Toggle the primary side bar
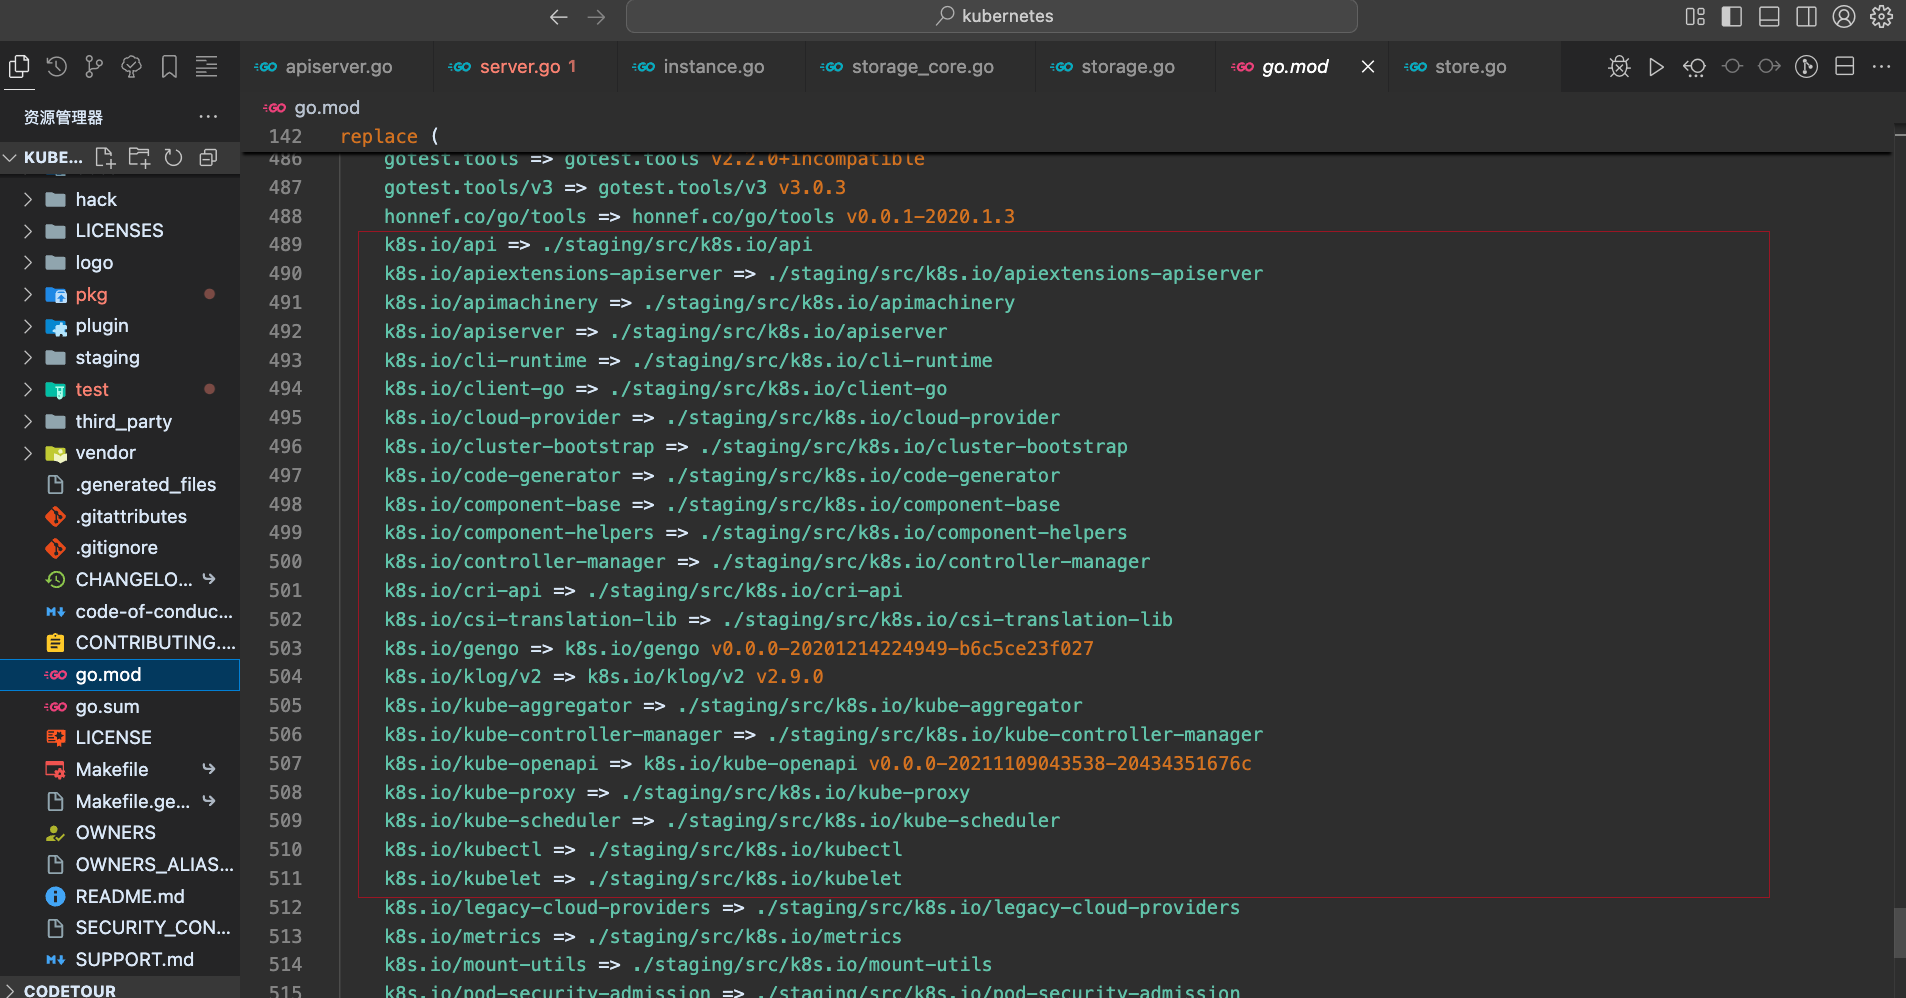The width and height of the screenshot is (1906, 998). tap(1732, 16)
